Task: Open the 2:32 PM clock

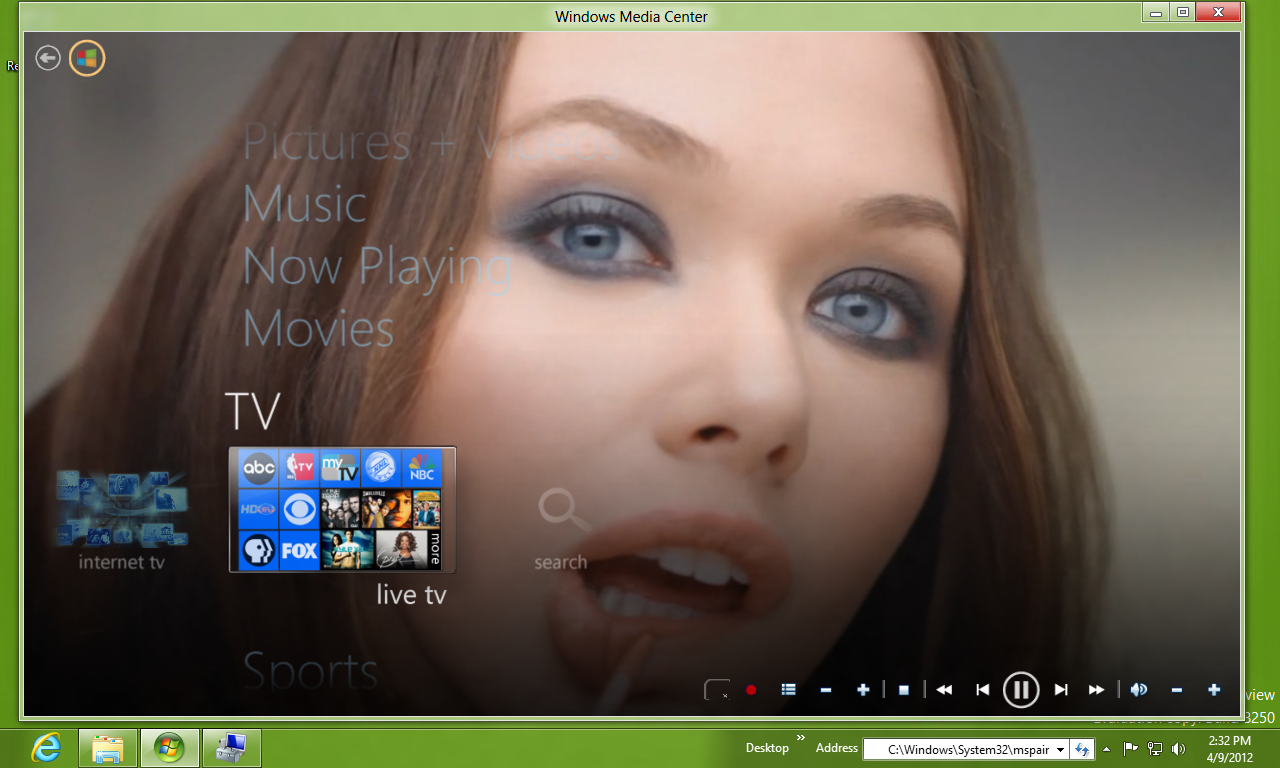Action: (x=1229, y=748)
